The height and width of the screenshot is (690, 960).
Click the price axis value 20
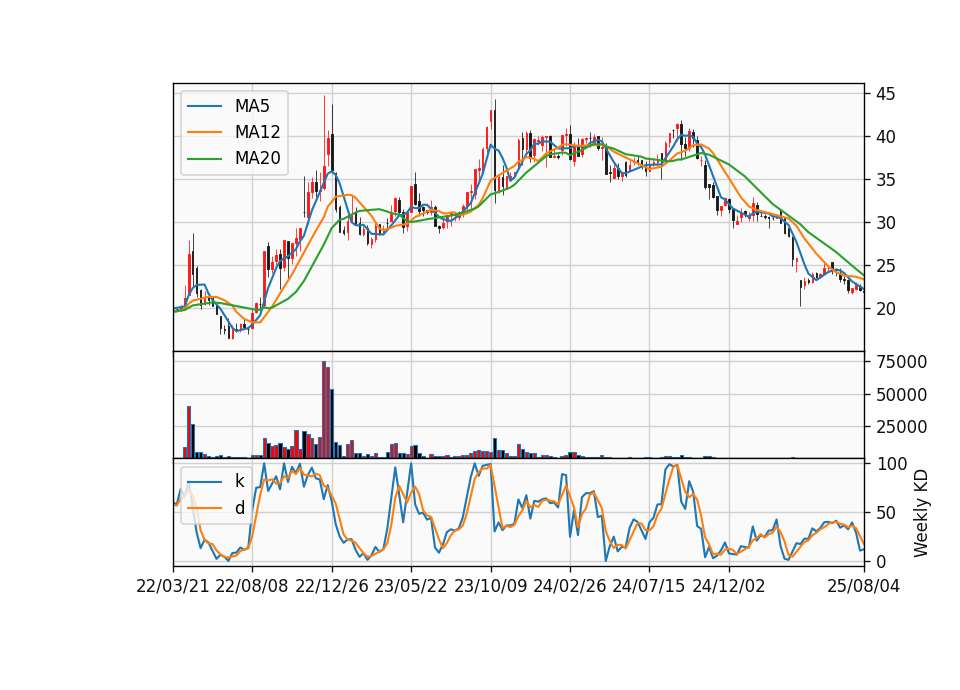[885, 309]
